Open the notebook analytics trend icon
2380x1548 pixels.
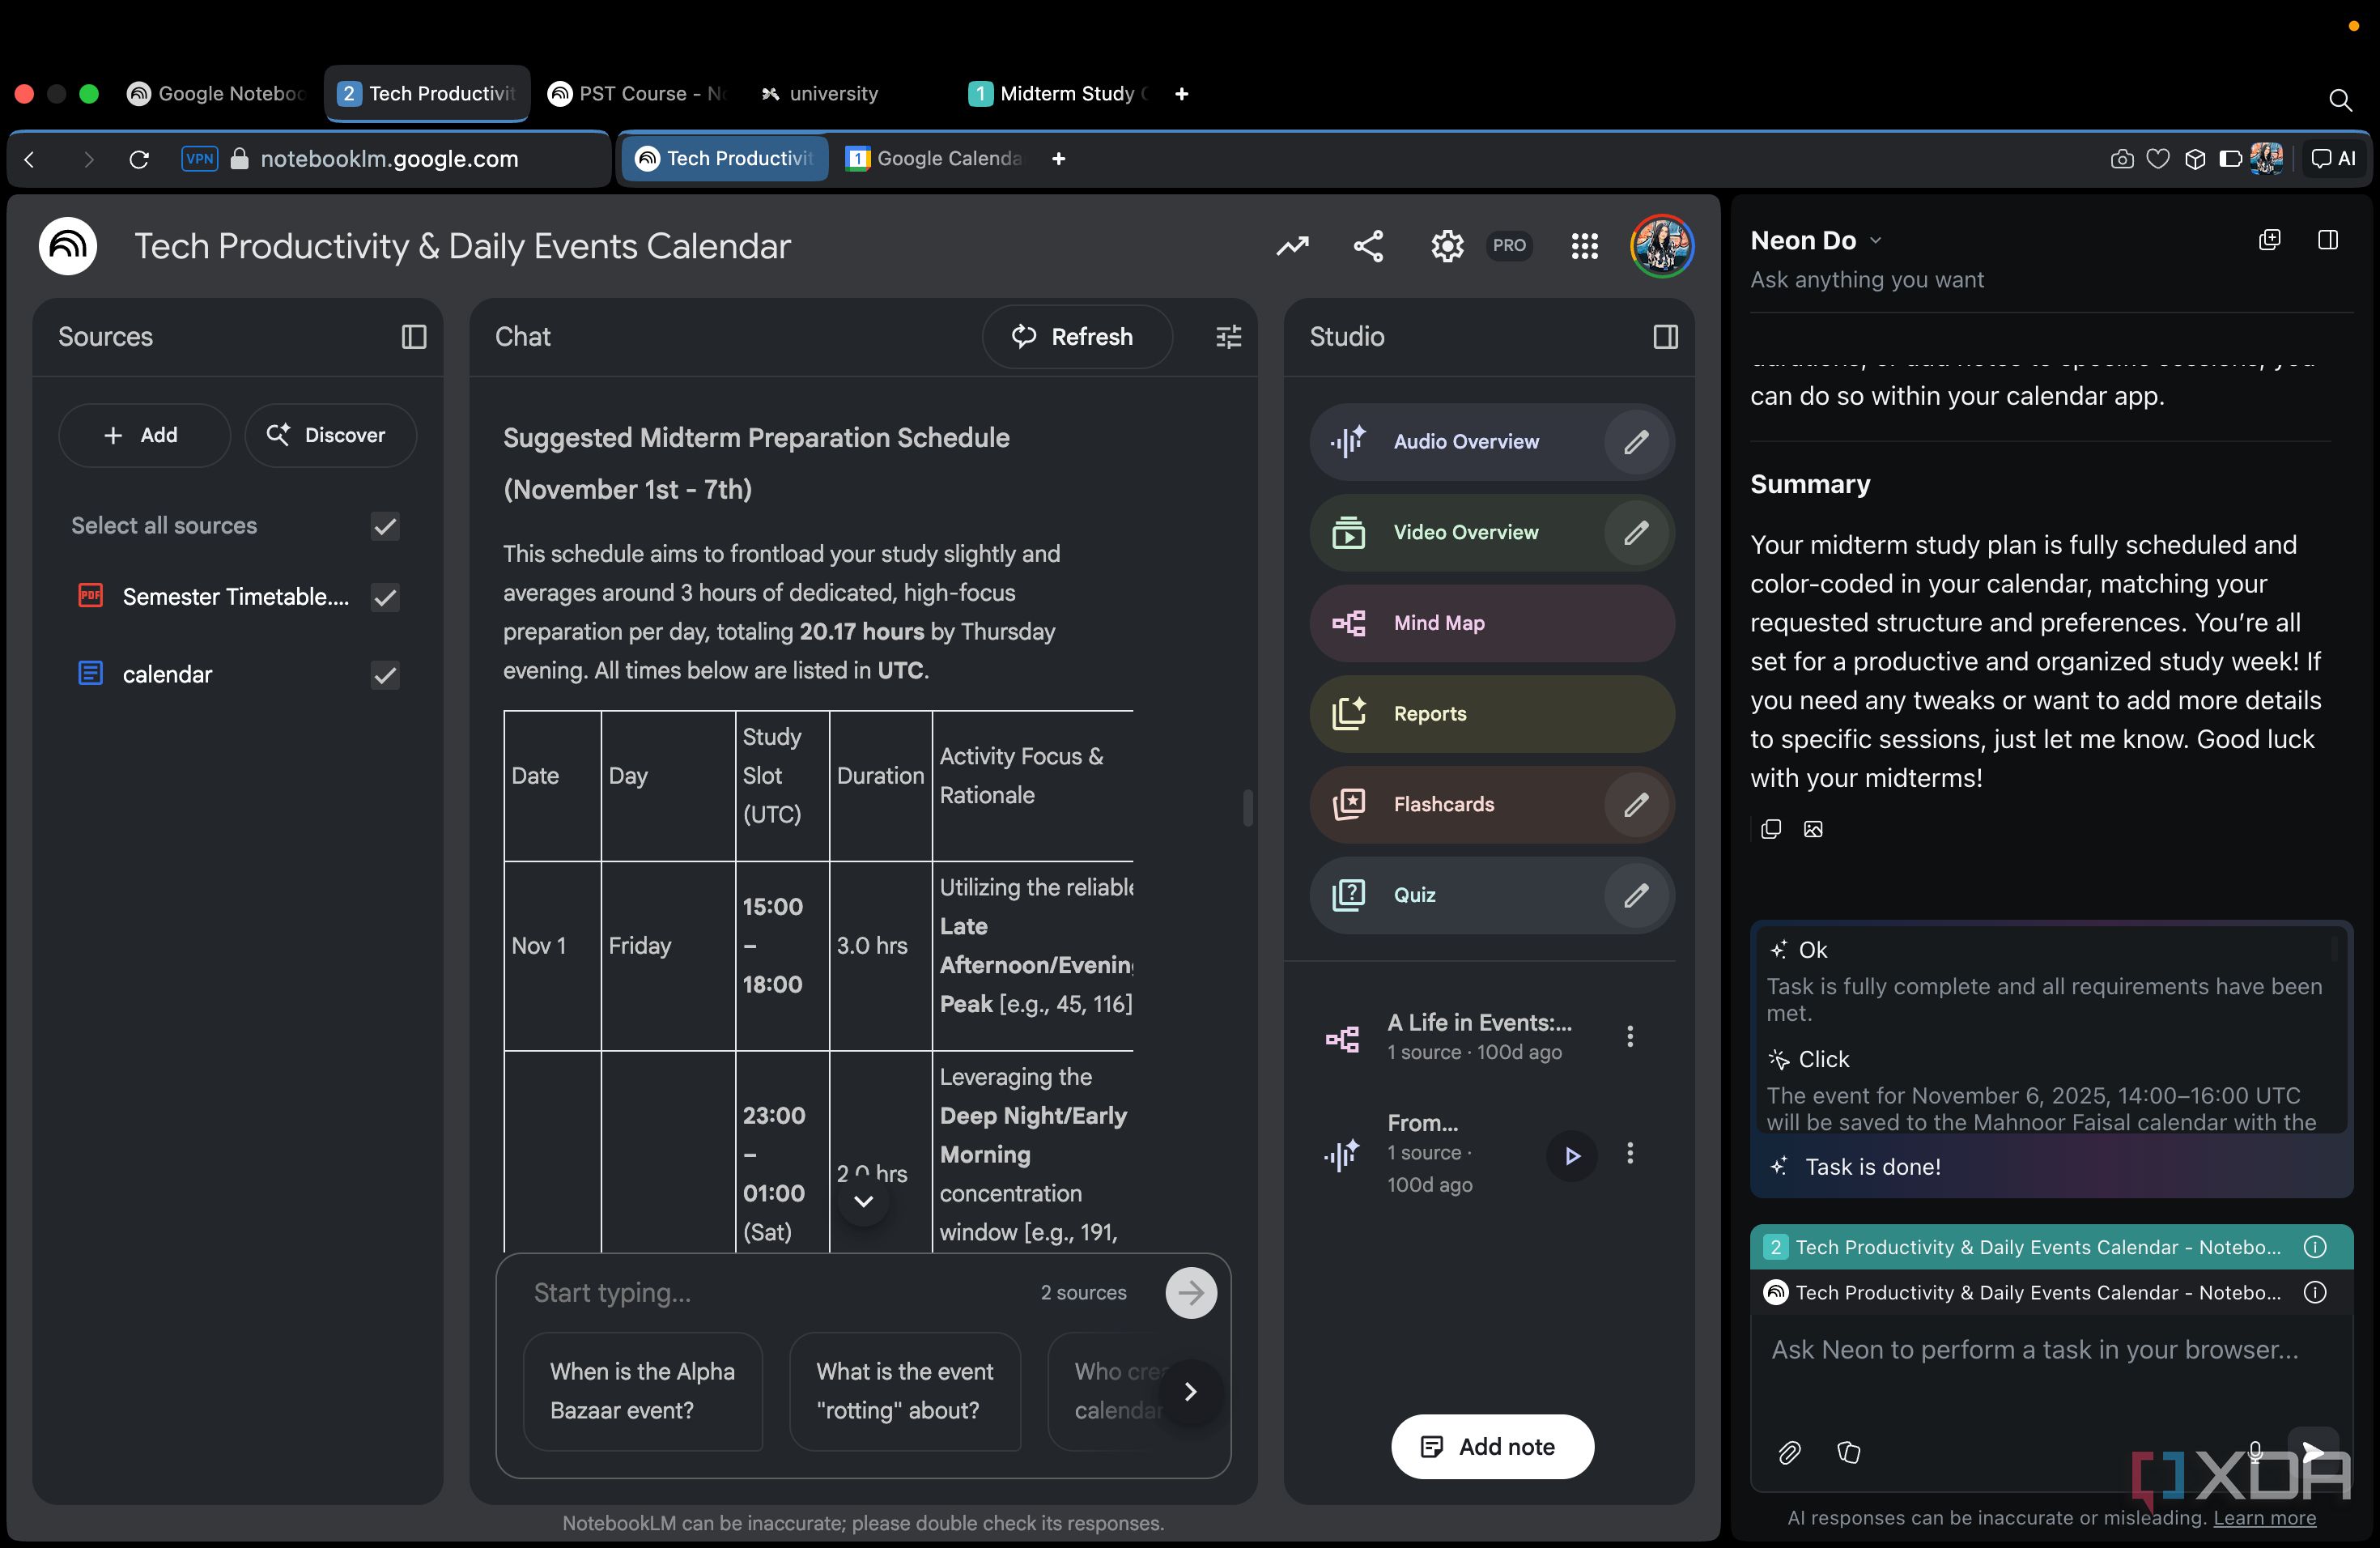click(1292, 246)
